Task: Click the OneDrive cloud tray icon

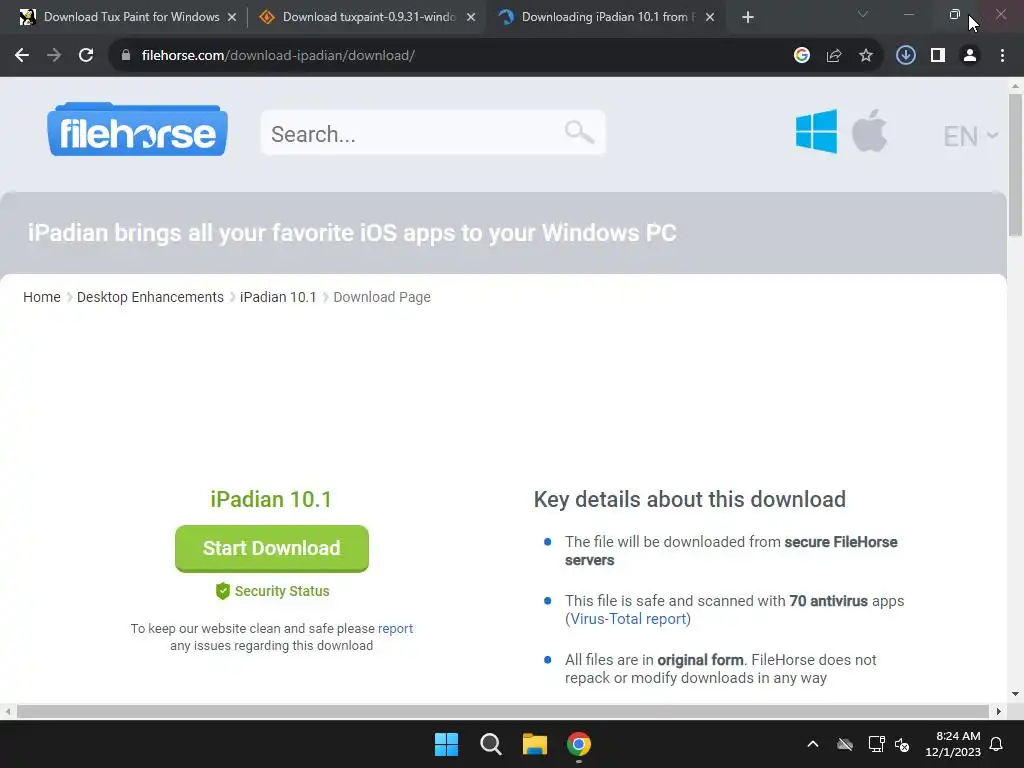Action: point(845,744)
